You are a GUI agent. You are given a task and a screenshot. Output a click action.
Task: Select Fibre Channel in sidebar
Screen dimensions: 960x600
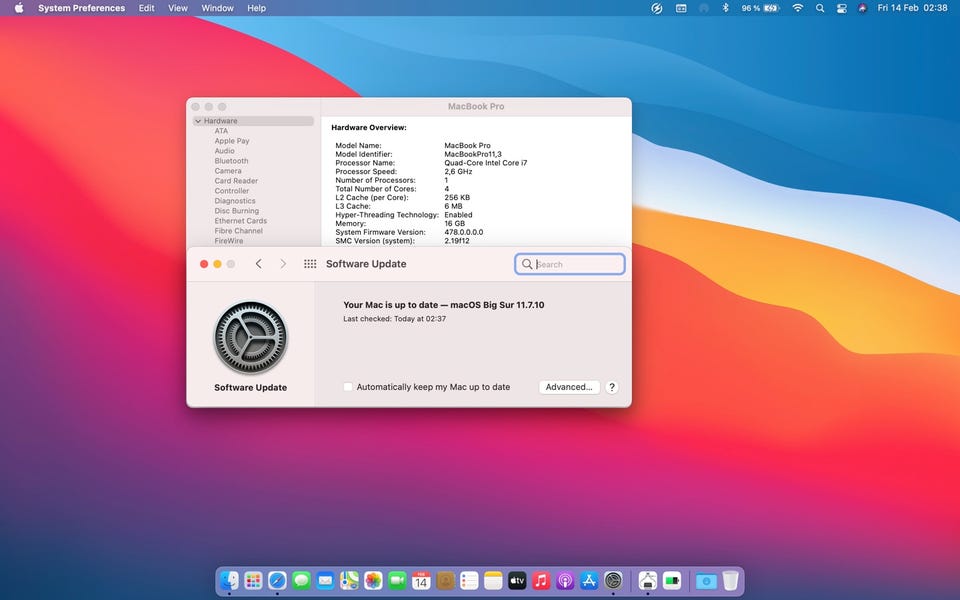pyautogui.click(x=239, y=231)
